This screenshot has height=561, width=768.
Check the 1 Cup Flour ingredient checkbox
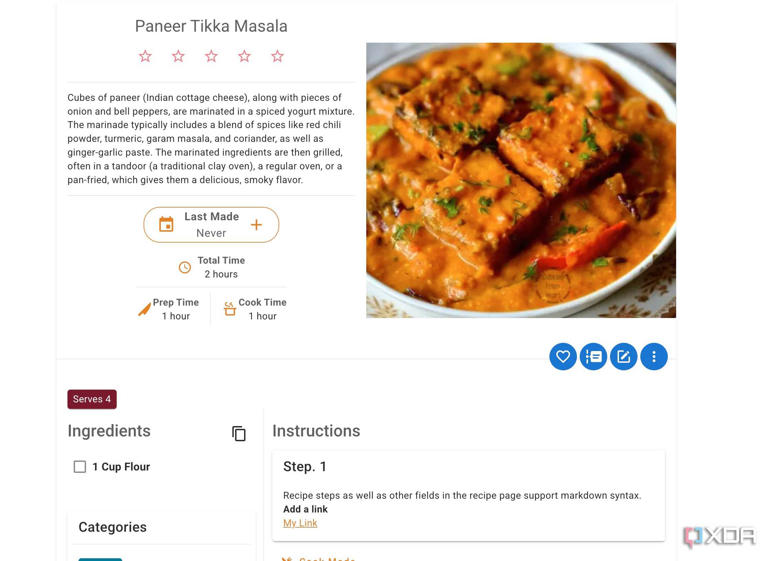pyautogui.click(x=80, y=467)
